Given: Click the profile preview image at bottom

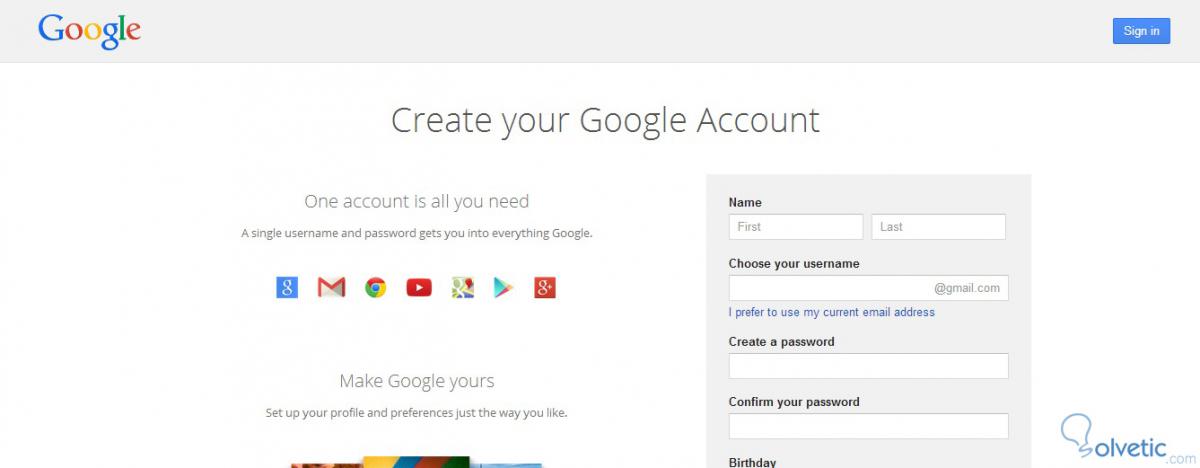Looking at the screenshot, I should click(416, 462).
